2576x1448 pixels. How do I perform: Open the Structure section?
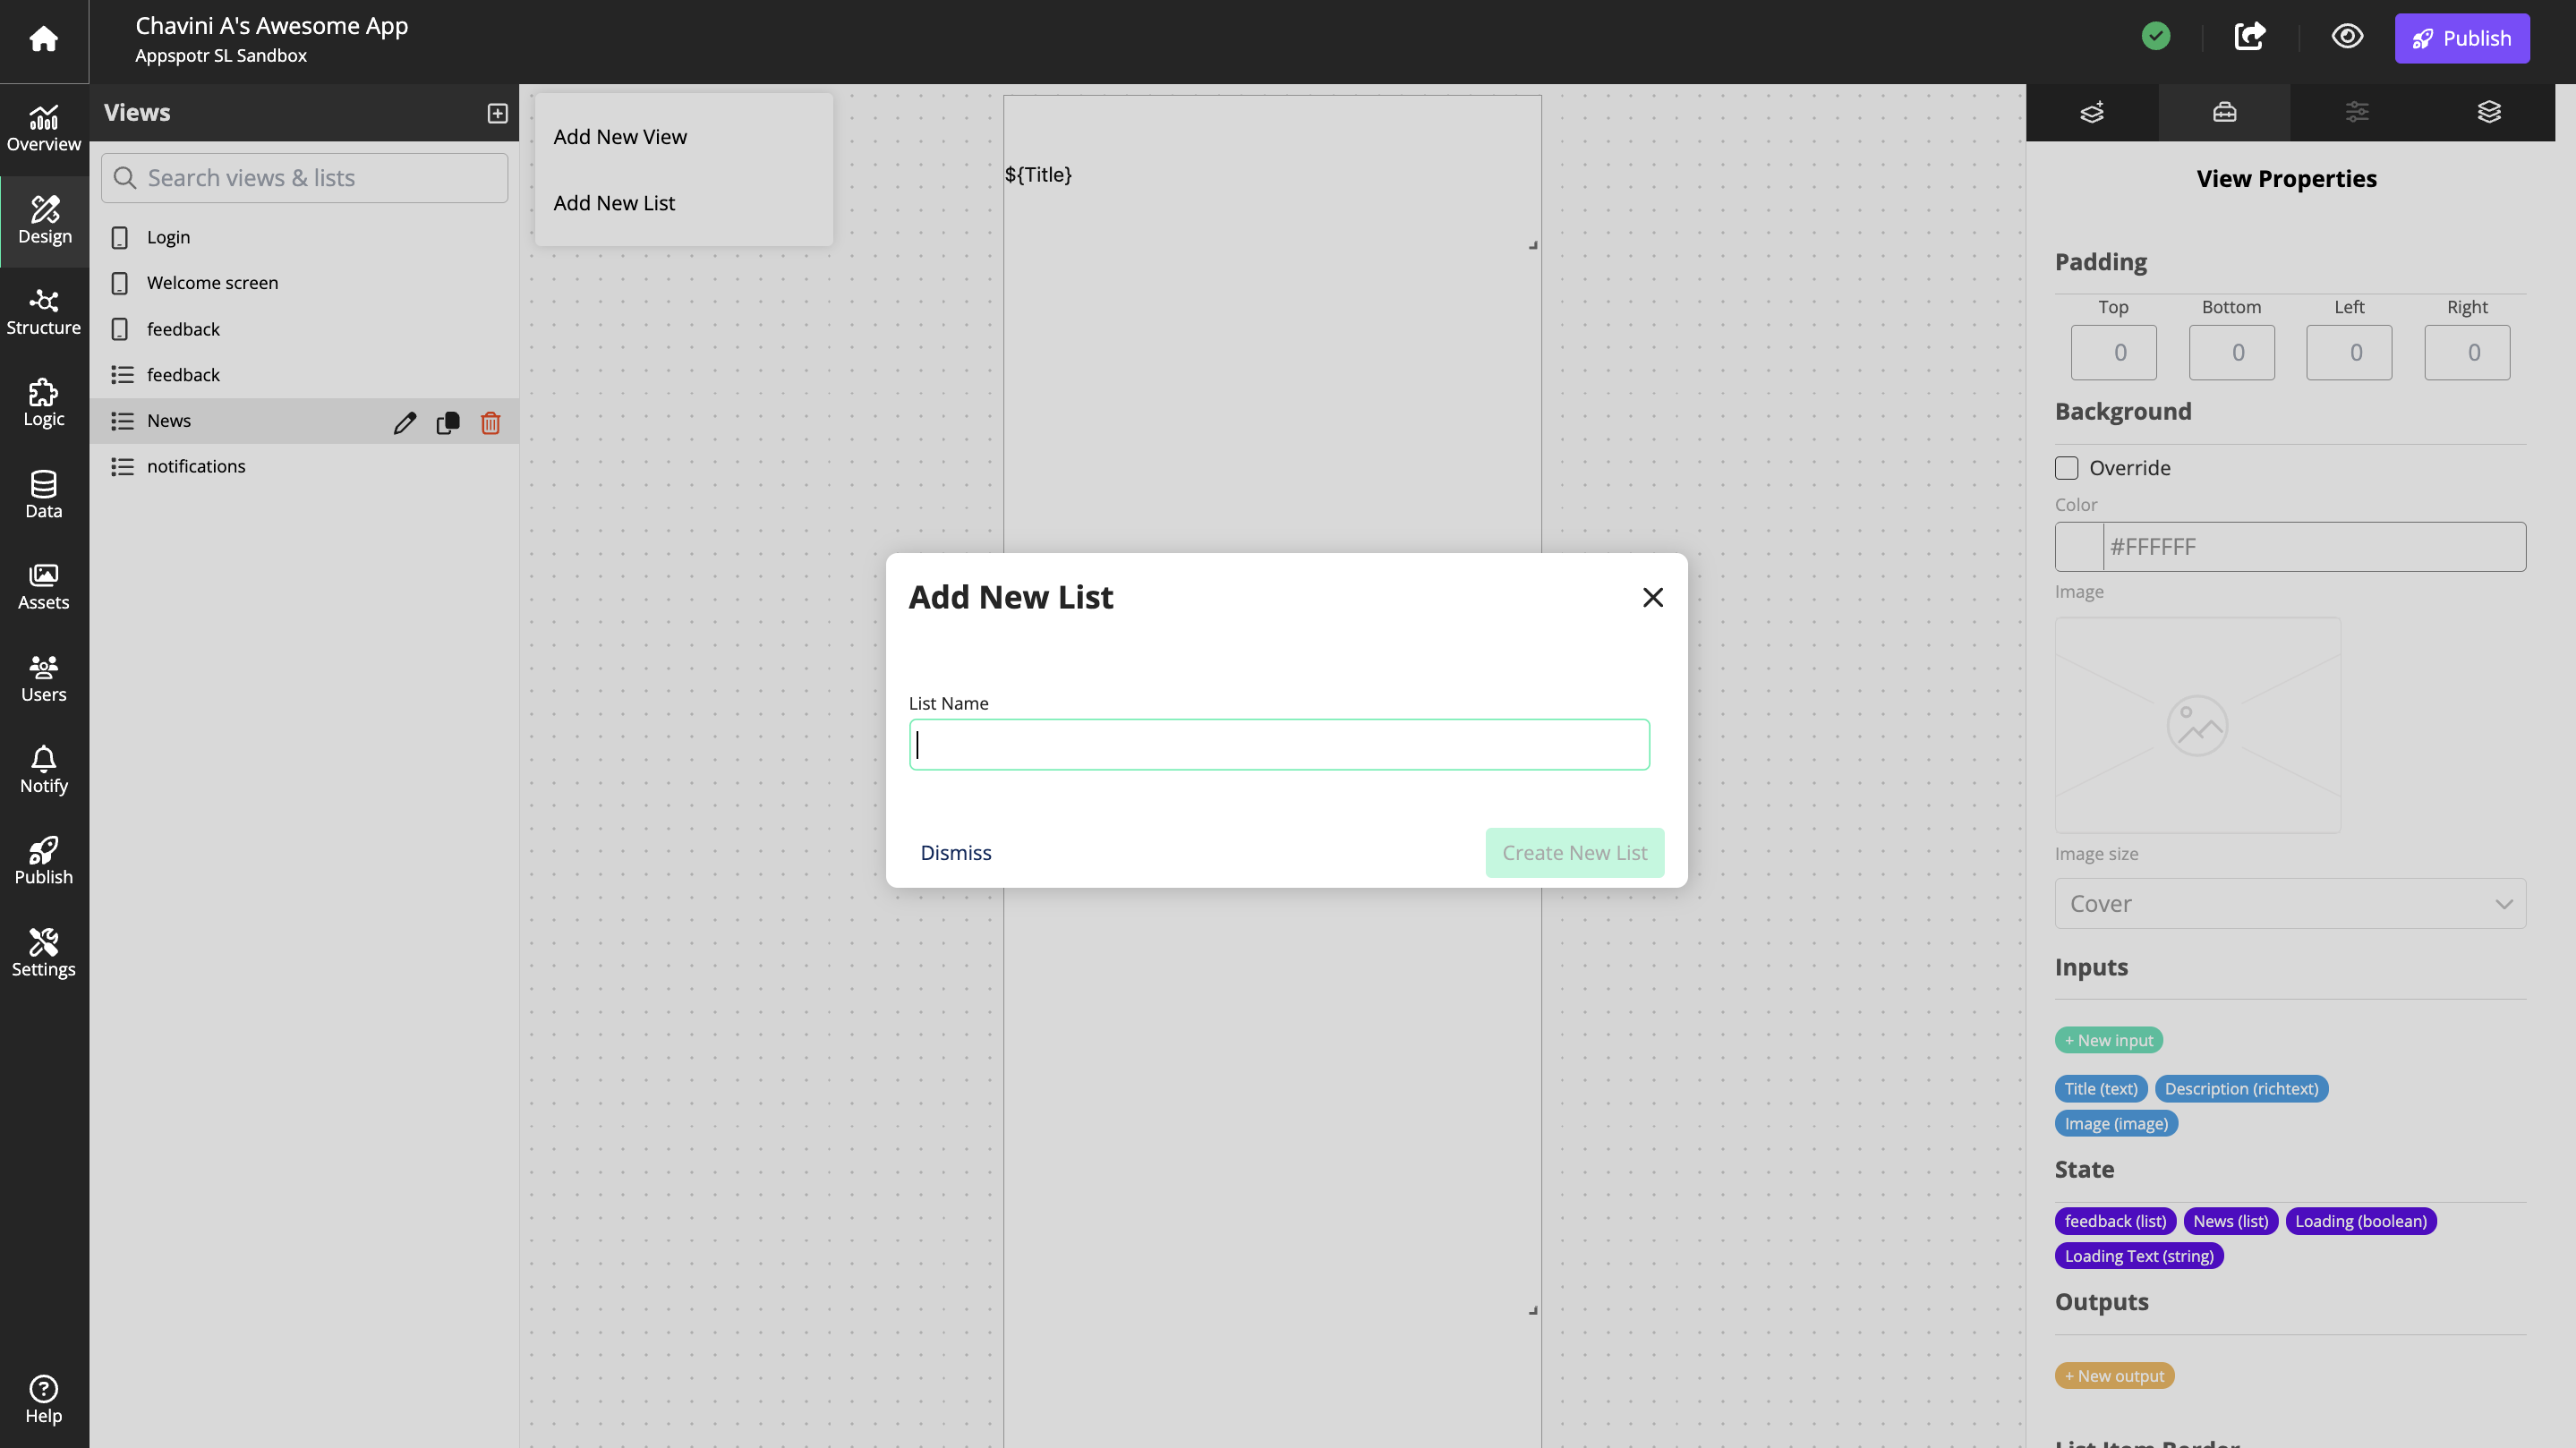click(44, 312)
